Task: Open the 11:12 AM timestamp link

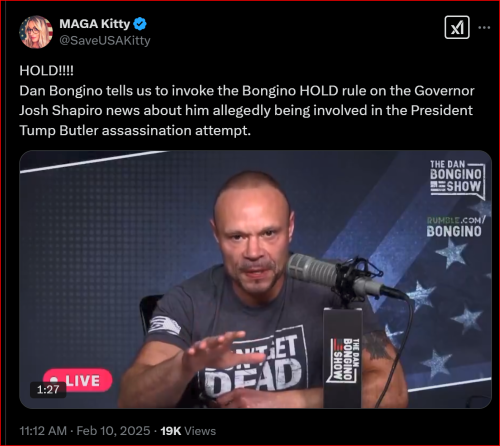Action: click(x=43, y=431)
